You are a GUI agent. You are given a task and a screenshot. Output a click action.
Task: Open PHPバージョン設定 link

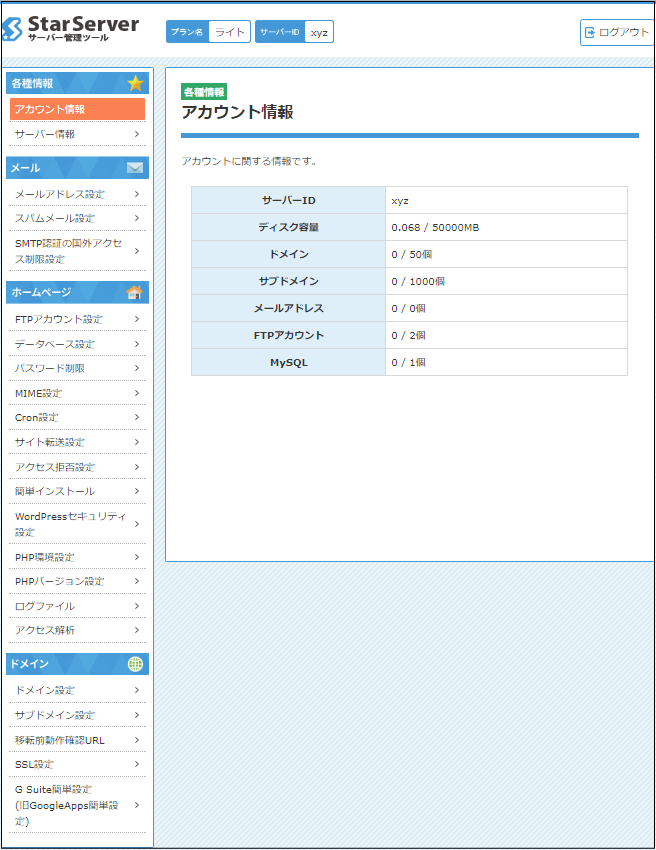tap(78, 581)
